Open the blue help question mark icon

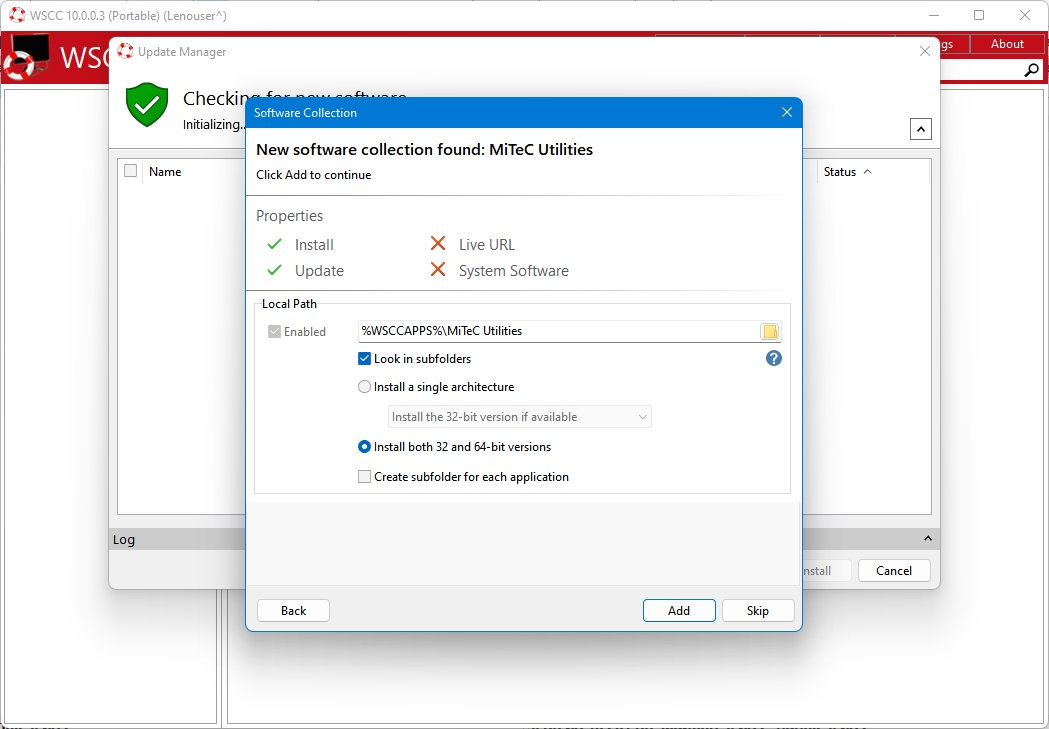point(773,358)
